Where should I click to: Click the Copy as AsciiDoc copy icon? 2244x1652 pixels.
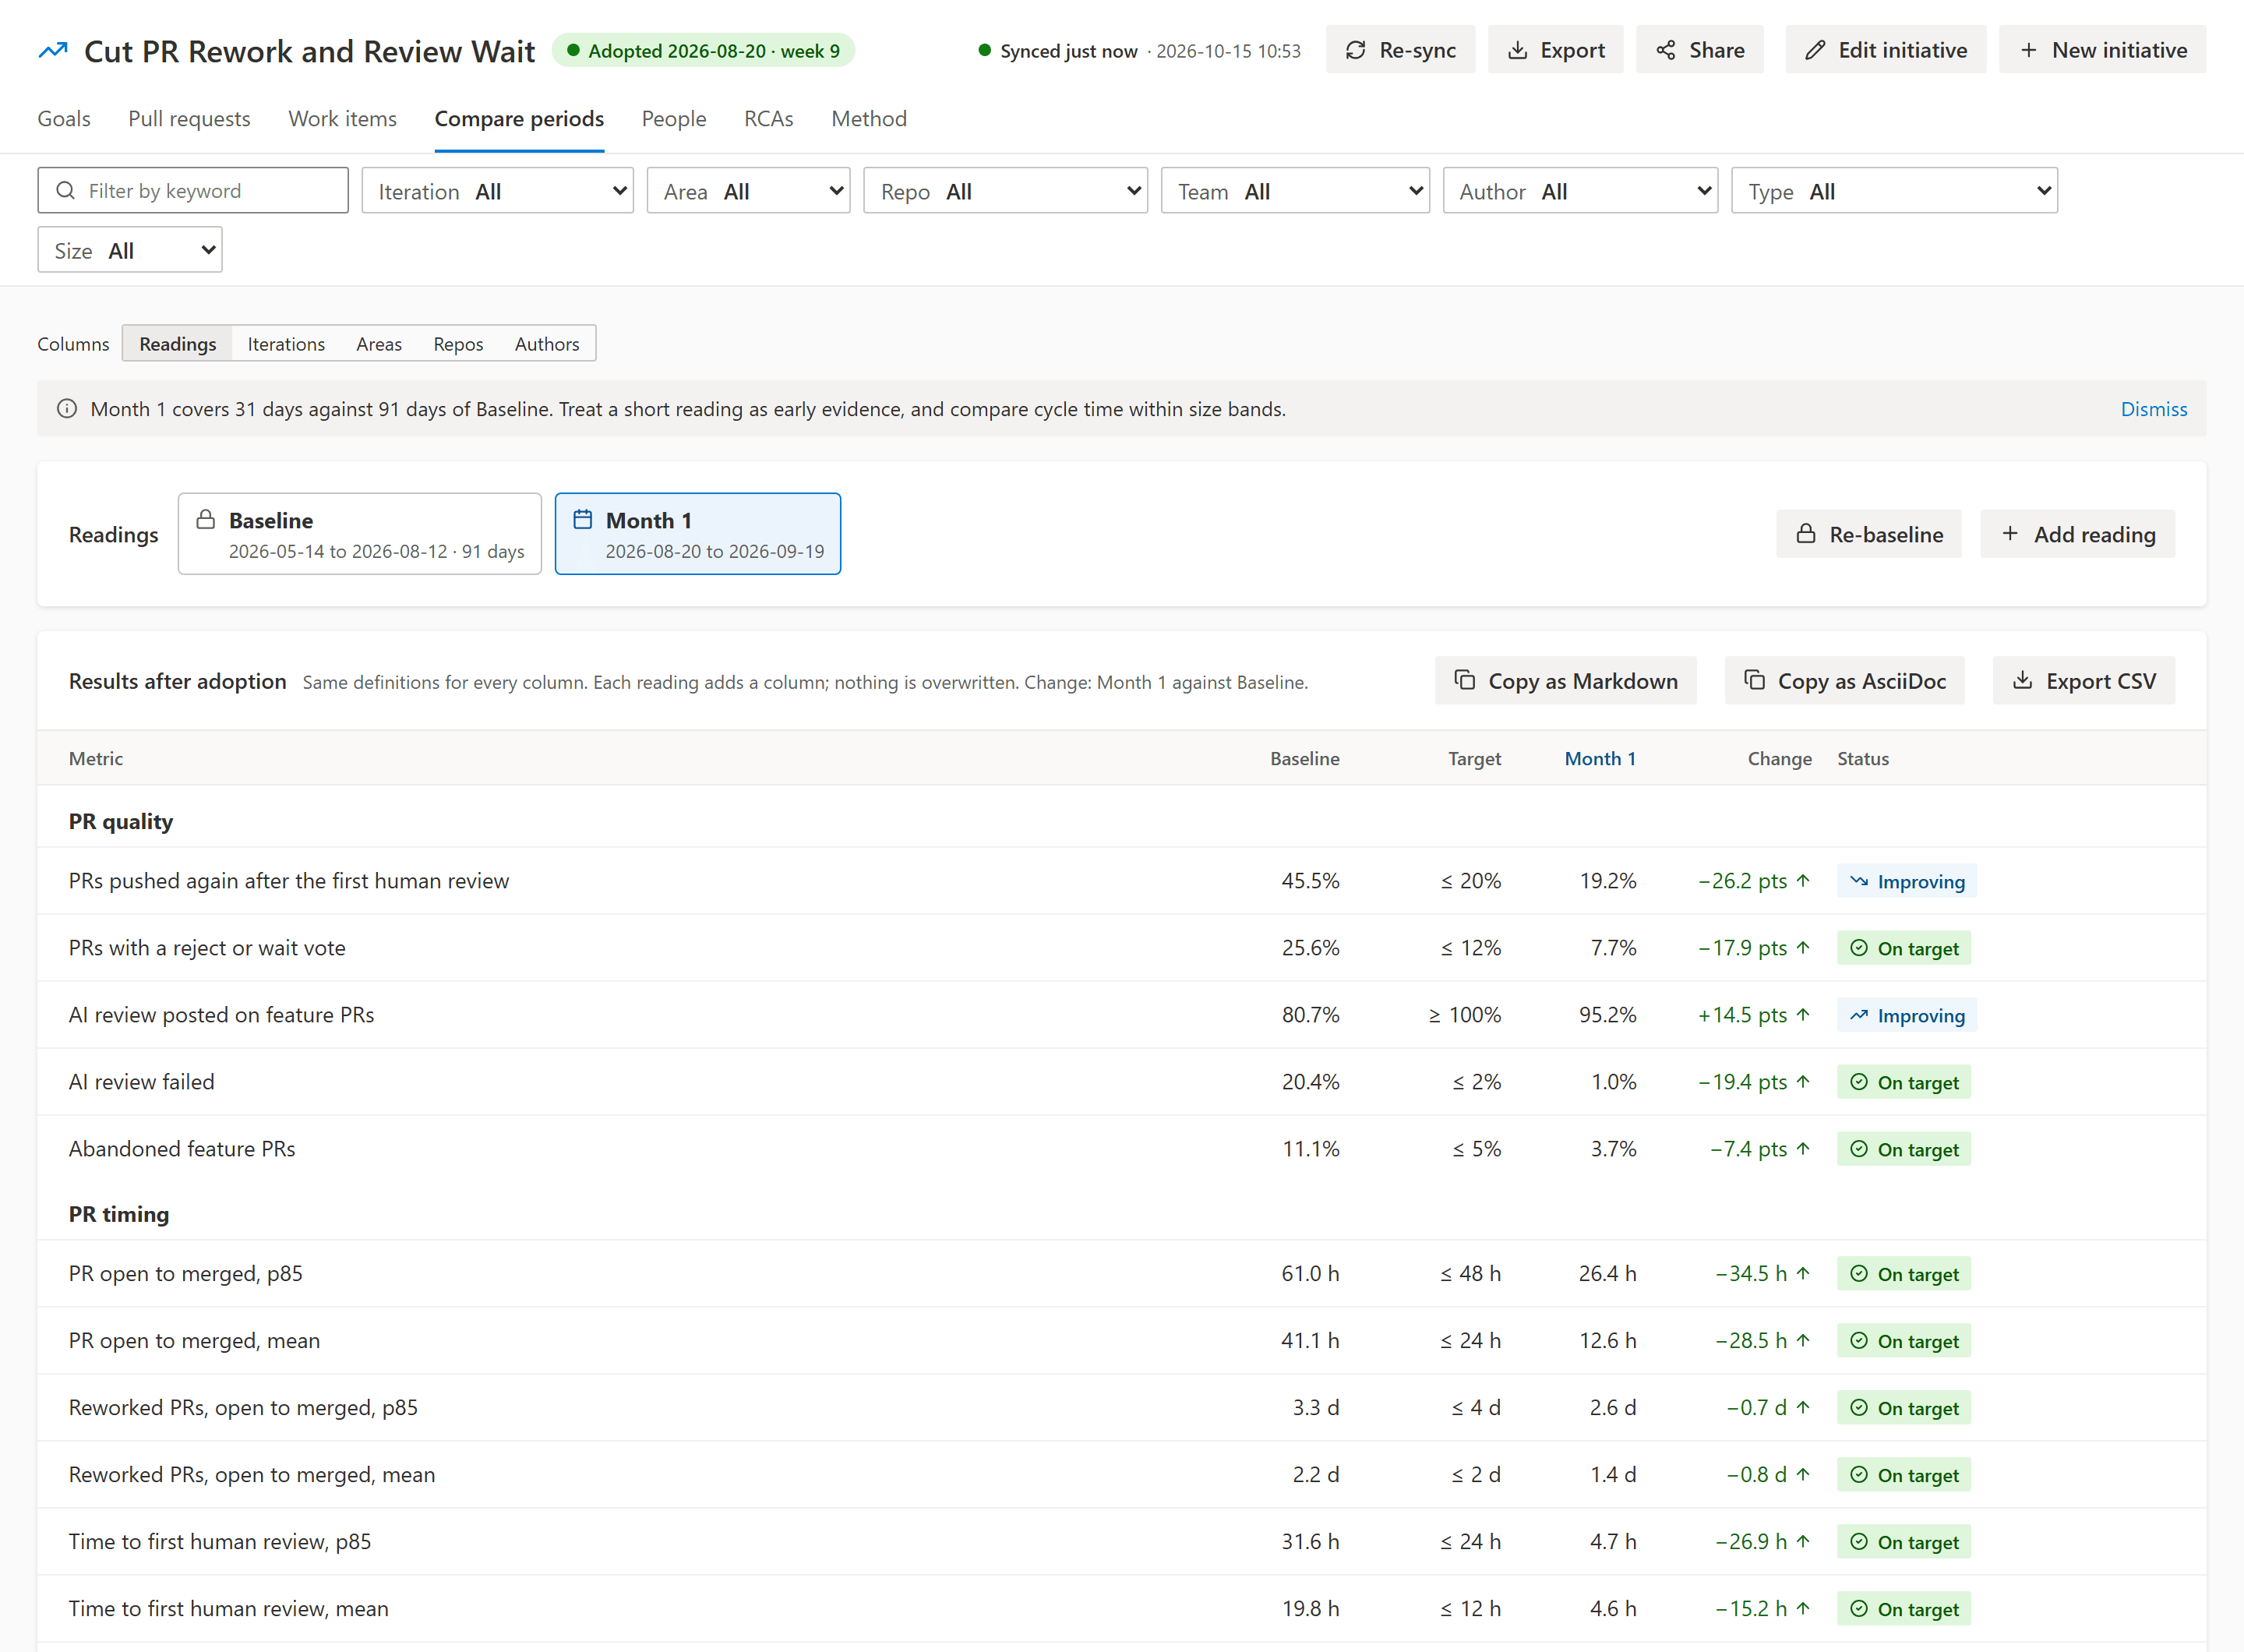[x=1754, y=680]
